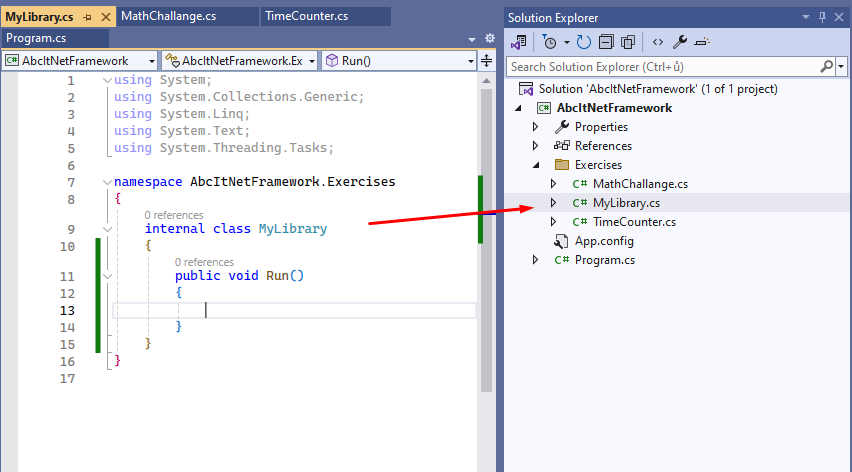The height and width of the screenshot is (472, 852).
Task: Click the Preview Selected Items icon
Action: [701, 42]
